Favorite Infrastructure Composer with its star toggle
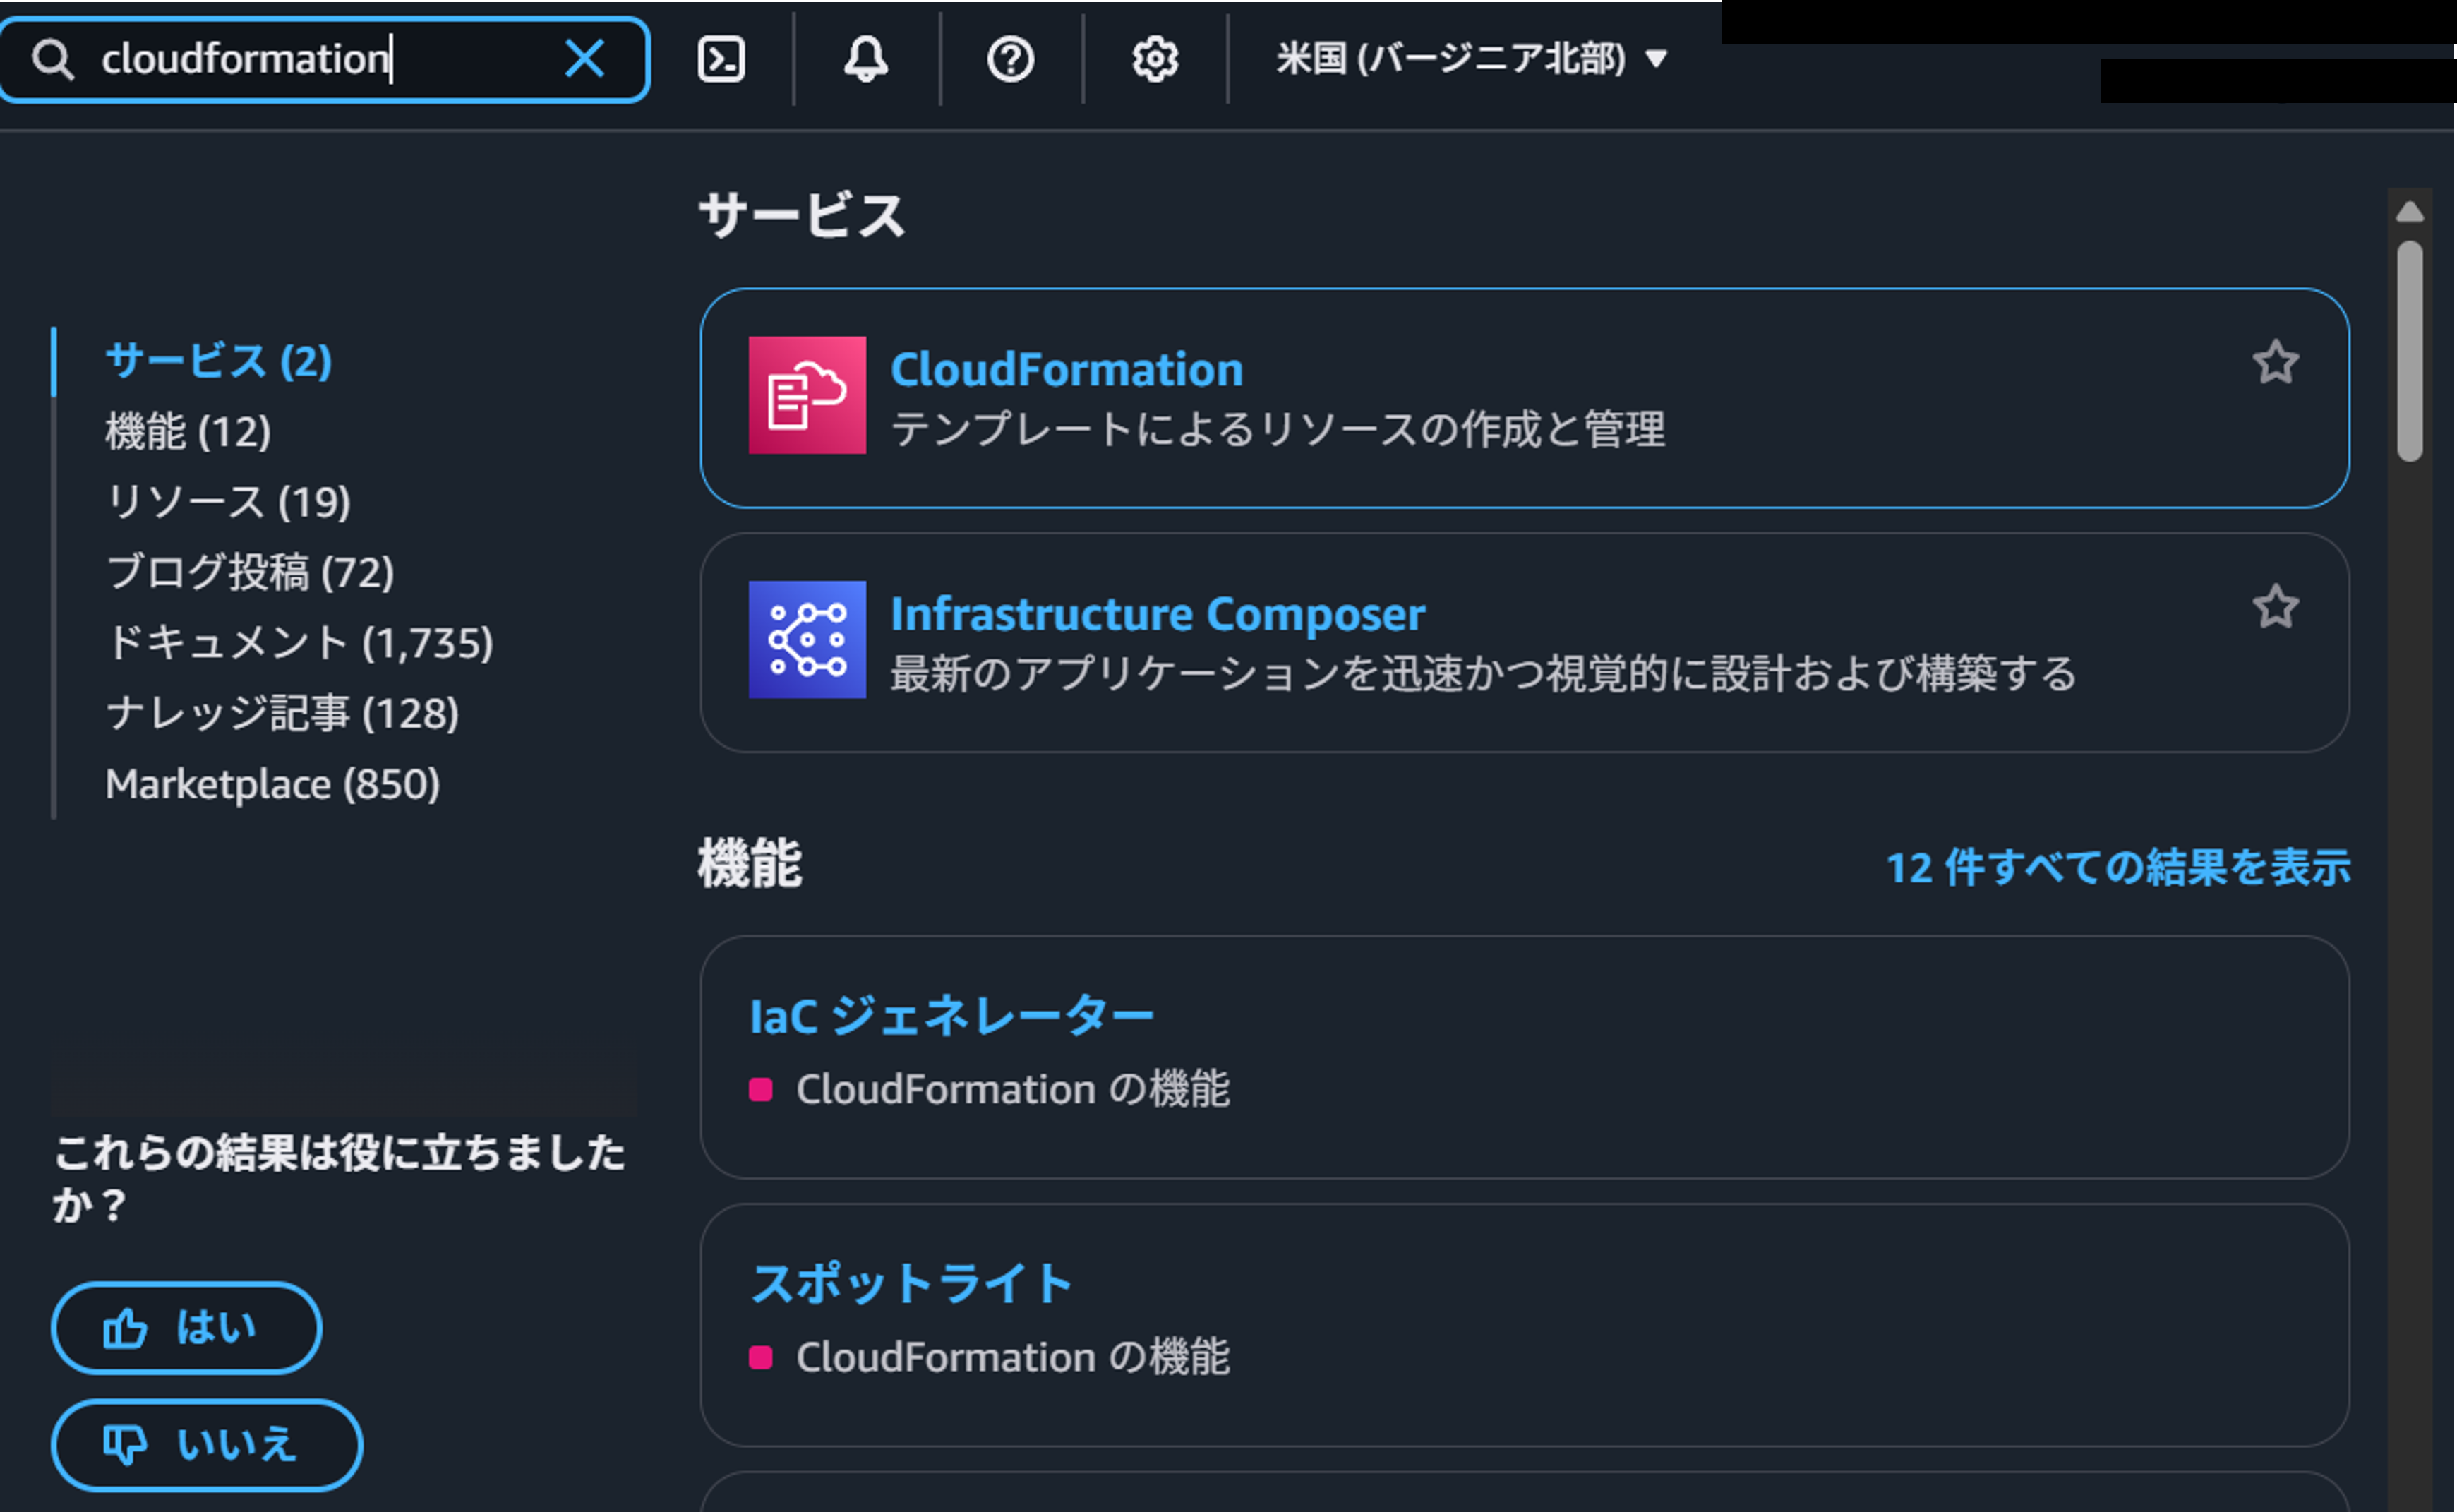Image resolution: width=2457 pixels, height=1512 pixels. pos(2278,608)
